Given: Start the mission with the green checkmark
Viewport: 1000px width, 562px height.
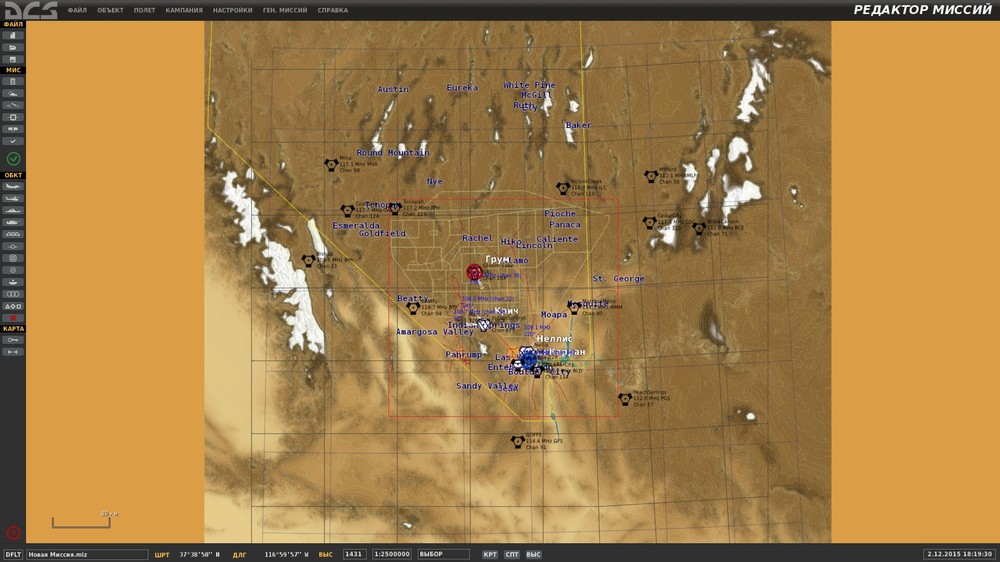Looking at the screenshot, I should pyautogui.click(x=13, y=158).
